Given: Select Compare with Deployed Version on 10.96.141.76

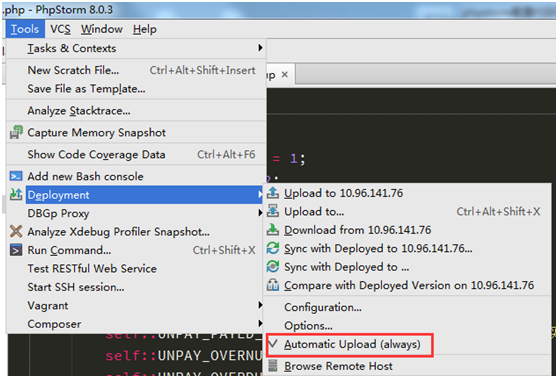Looking at the screenshot, I should pos(407,285).
